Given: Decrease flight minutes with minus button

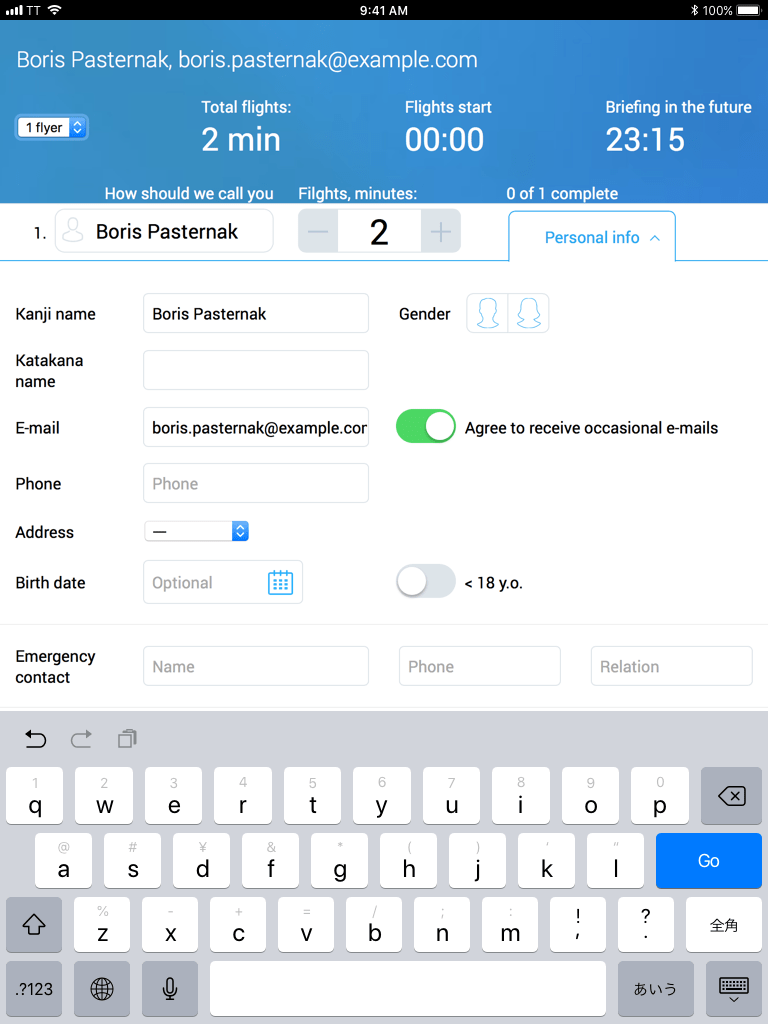Looking at the screenshot, I should [318, 232].
